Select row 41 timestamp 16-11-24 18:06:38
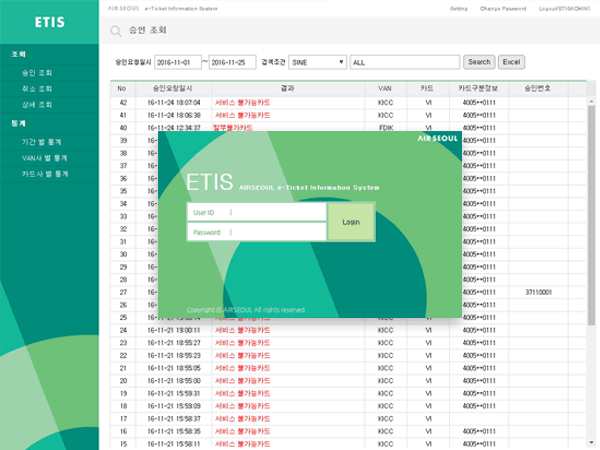600x450 pixels. point(174,115)
